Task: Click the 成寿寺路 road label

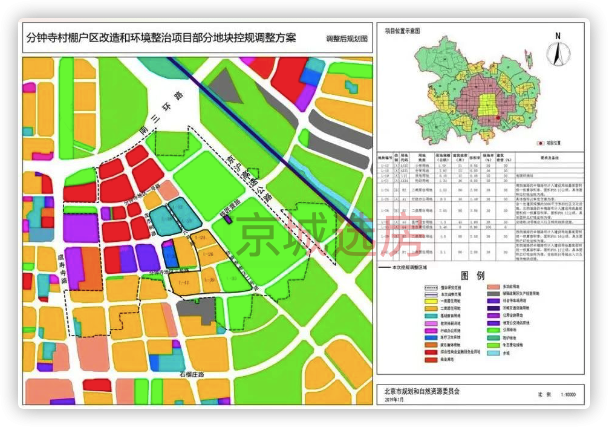Action: 62,267
